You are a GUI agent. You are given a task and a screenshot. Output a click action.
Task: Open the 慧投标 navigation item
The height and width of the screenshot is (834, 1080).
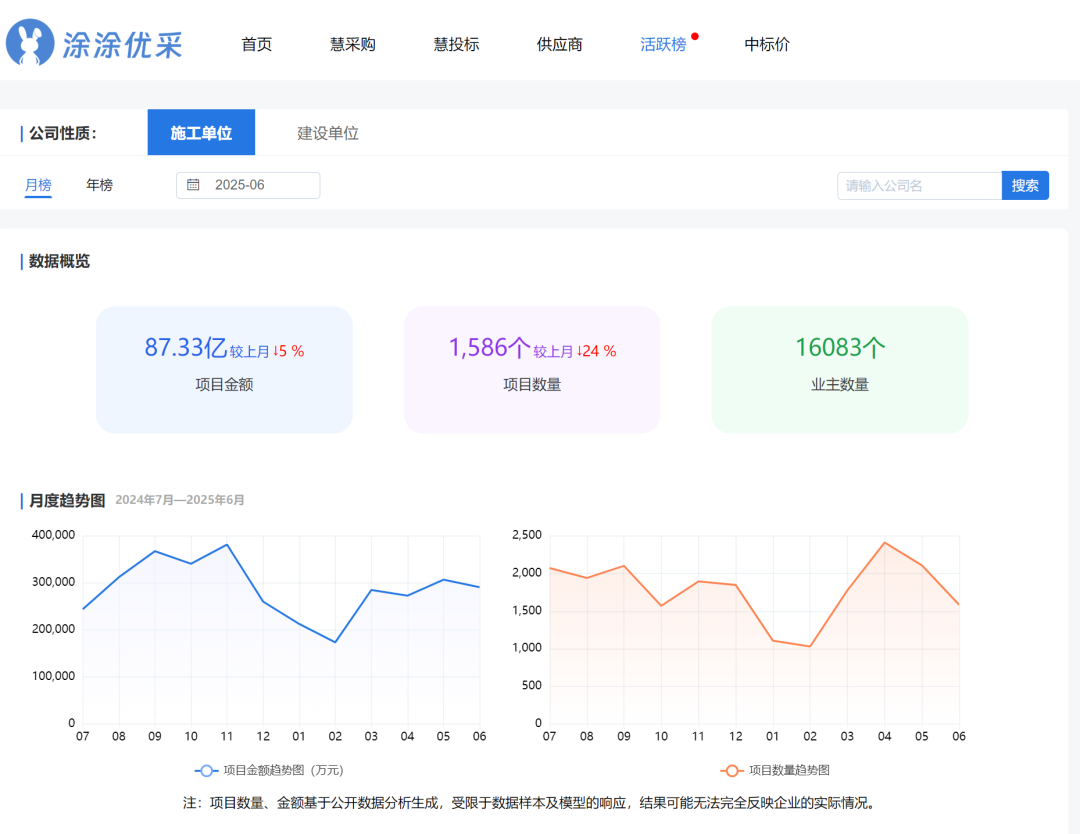[x=456, y=44]
